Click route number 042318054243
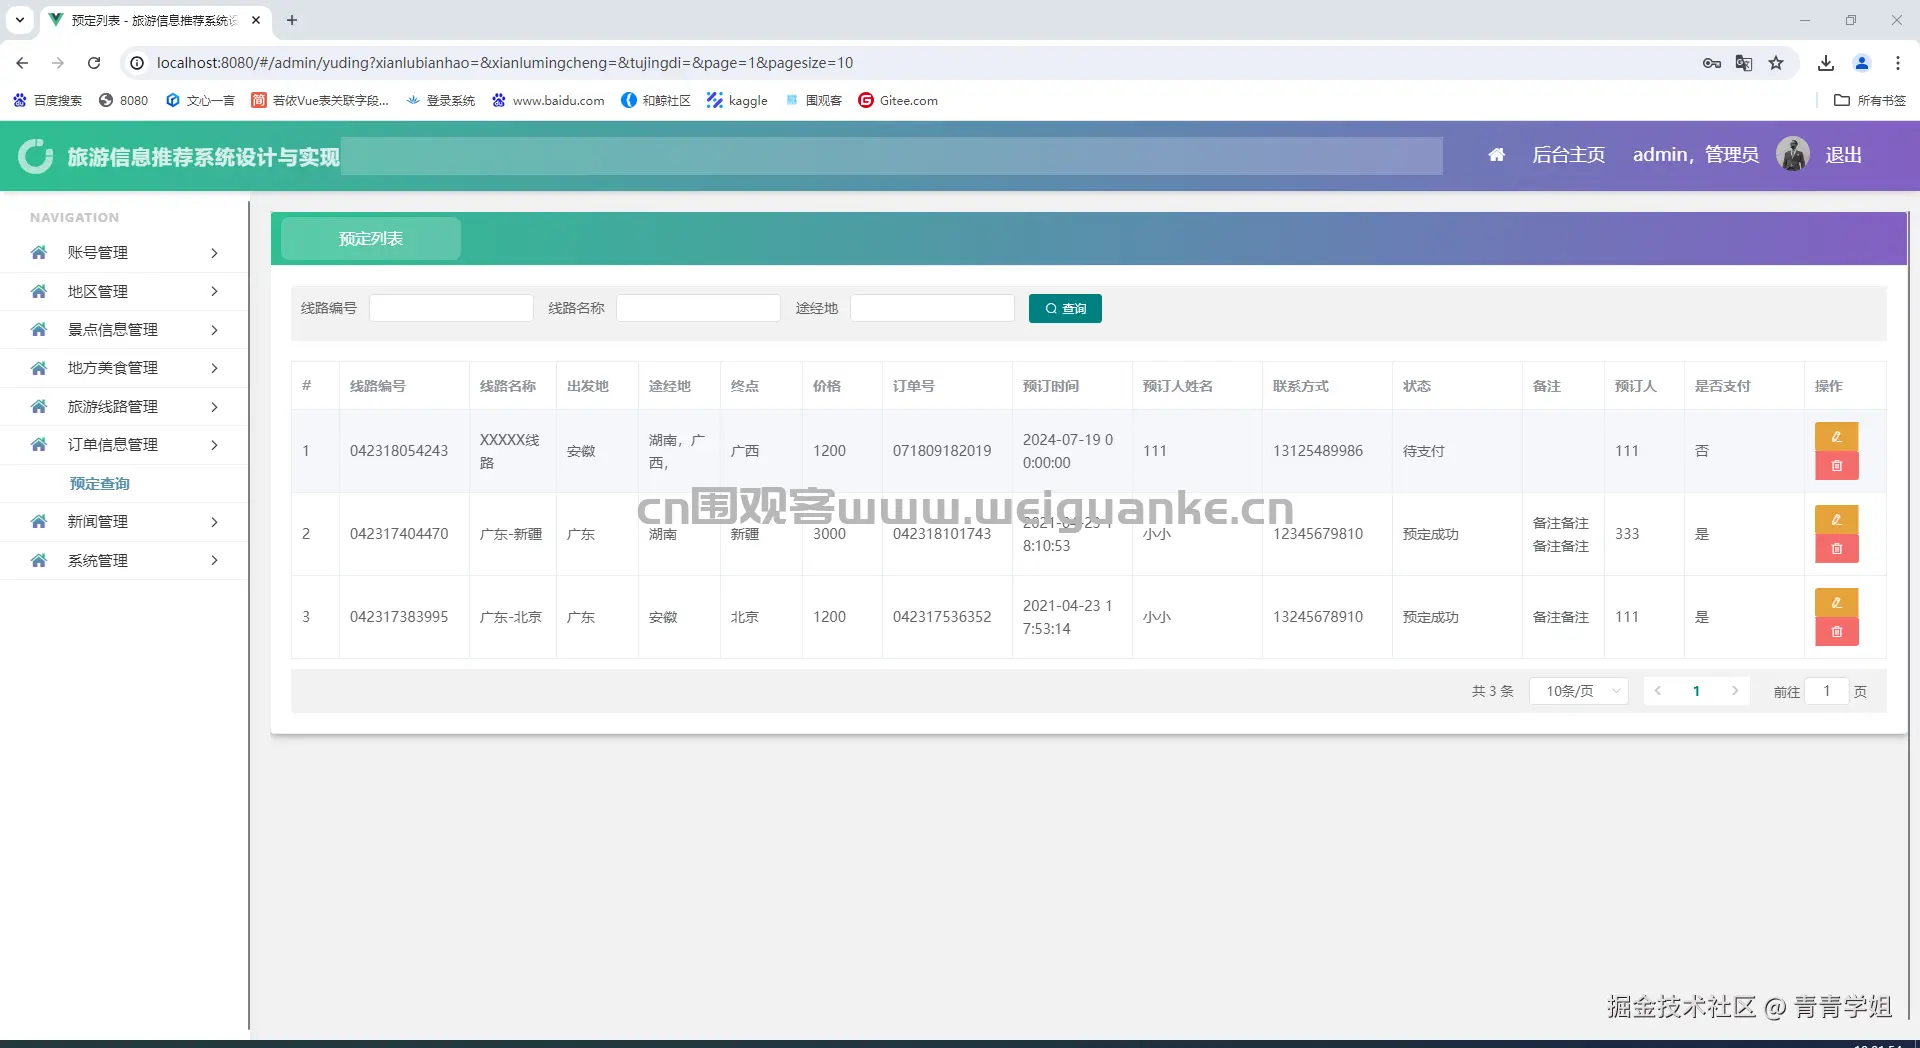Viewport: 1920px width, 1048px height. coord(399,451)
